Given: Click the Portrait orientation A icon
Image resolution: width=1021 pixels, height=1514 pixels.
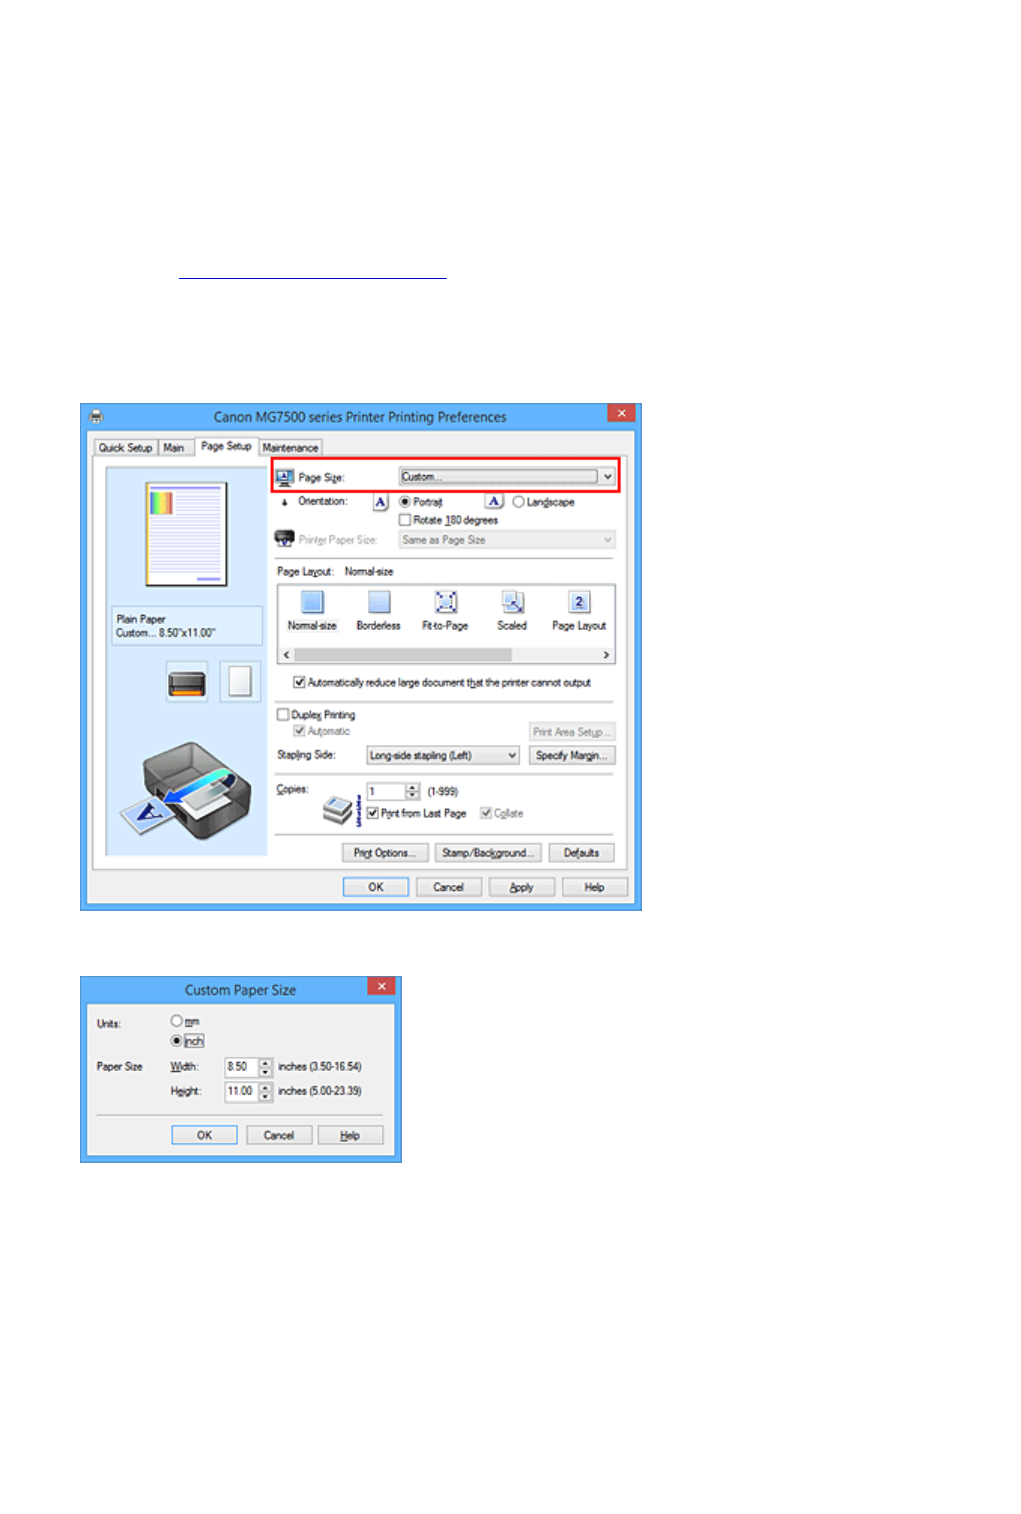Looking at the screenshot, I should [381, 502].
